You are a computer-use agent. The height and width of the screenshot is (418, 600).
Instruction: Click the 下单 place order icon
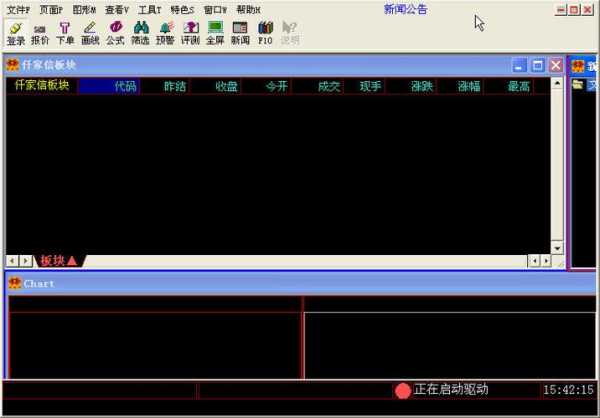point(65,33)
